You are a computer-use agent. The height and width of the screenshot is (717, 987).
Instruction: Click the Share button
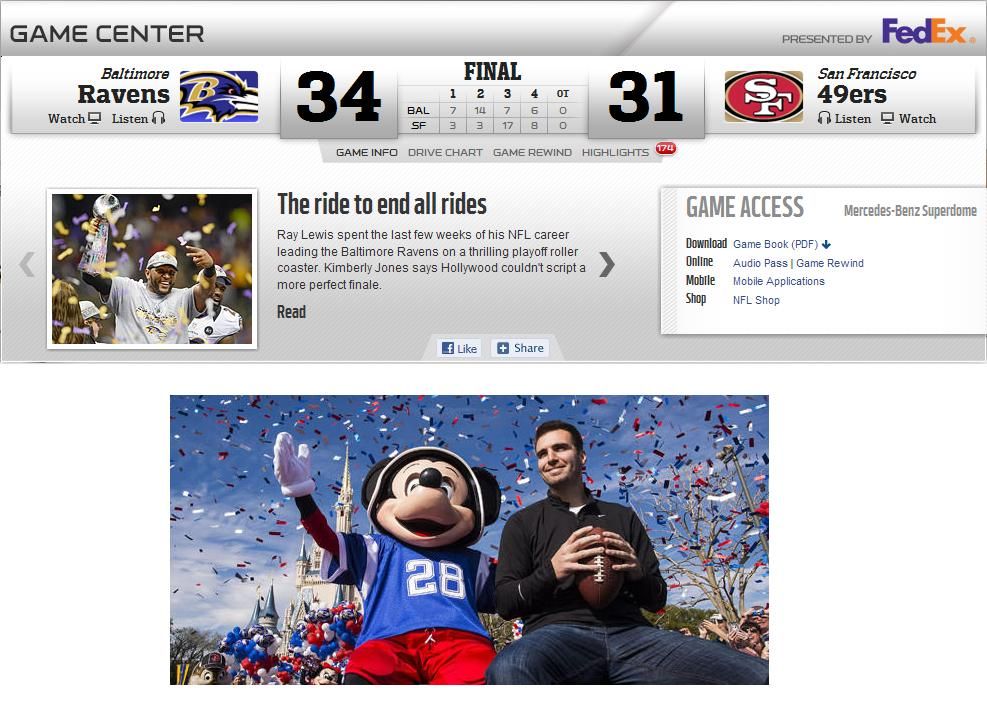point(520,348)
